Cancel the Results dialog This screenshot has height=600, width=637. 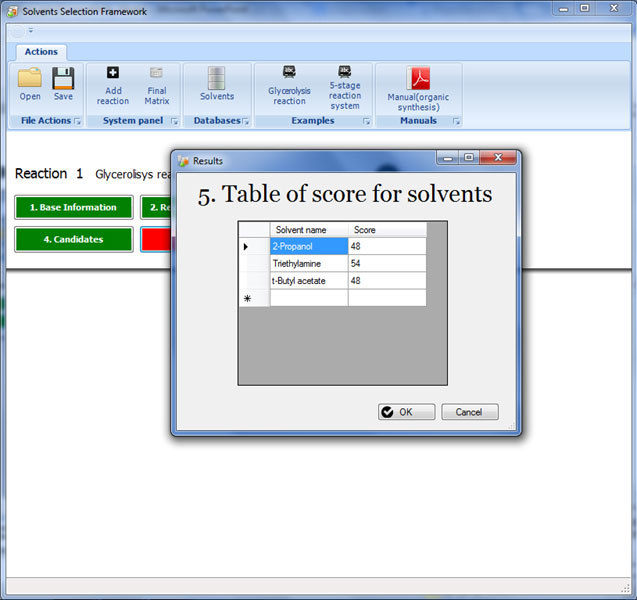tap(469, 412)
